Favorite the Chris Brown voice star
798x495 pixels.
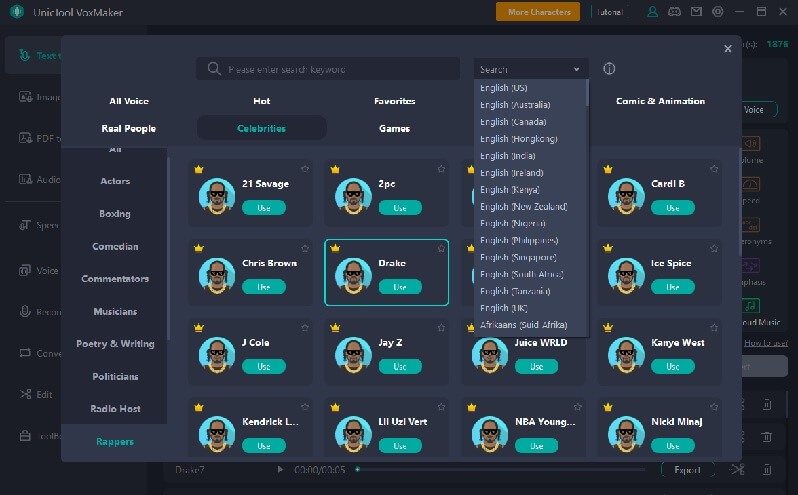(x=305, y=248)
